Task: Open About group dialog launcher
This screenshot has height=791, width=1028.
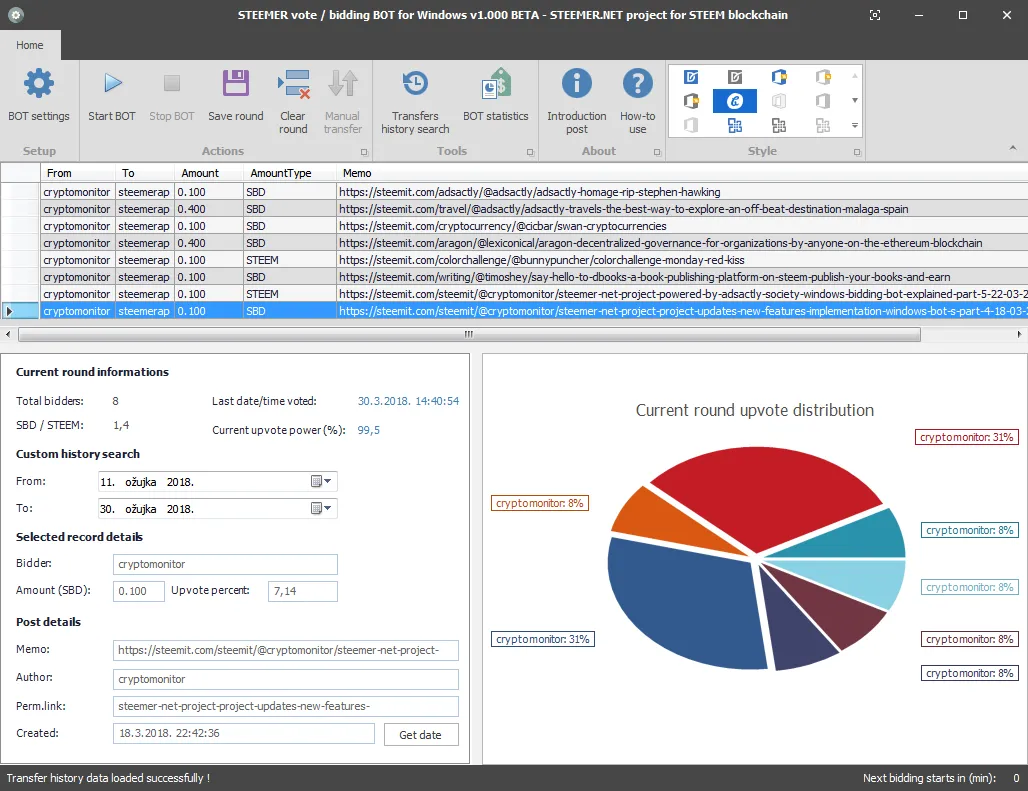Action: 657,152
